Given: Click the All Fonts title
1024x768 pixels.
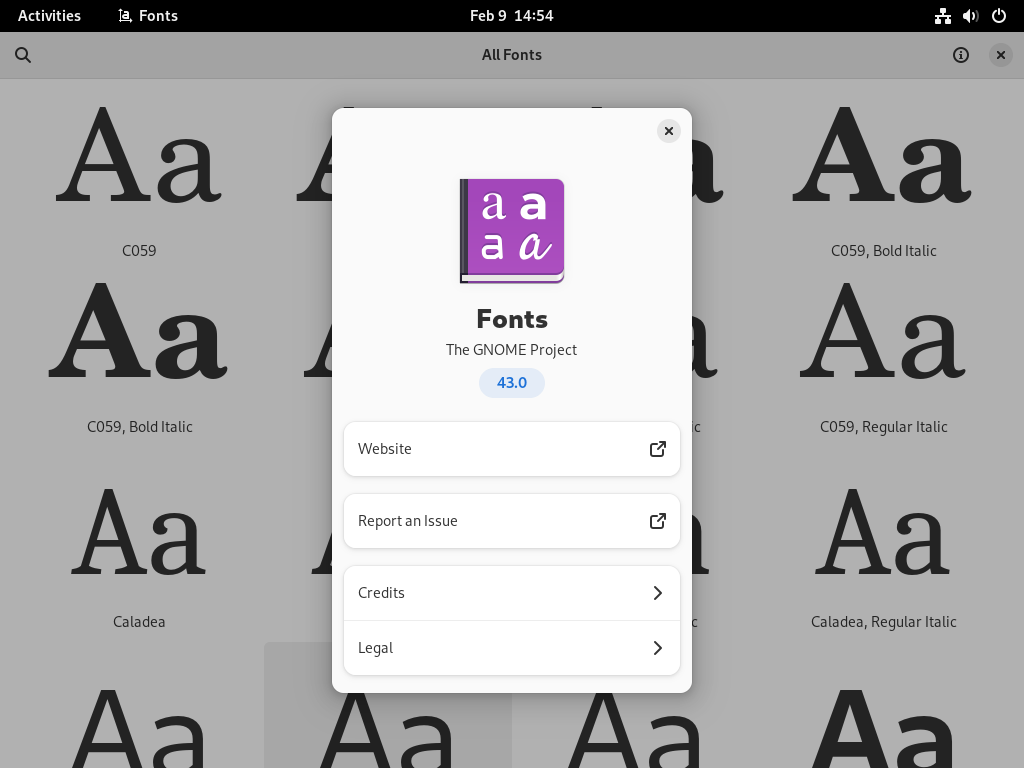Looking at the screenshot, I should 512,55.
